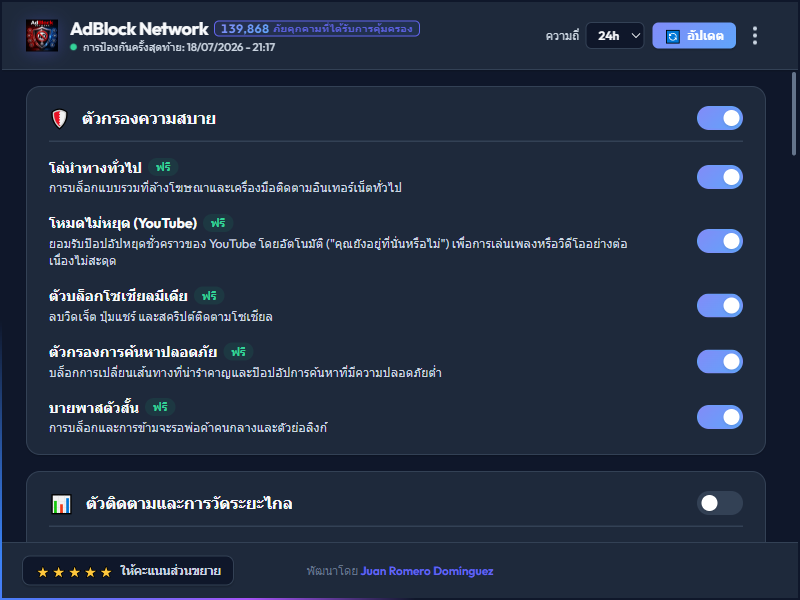
Task: Click the red shield icon beside ตัวกรองความสบาย
Action: [60, 119]
